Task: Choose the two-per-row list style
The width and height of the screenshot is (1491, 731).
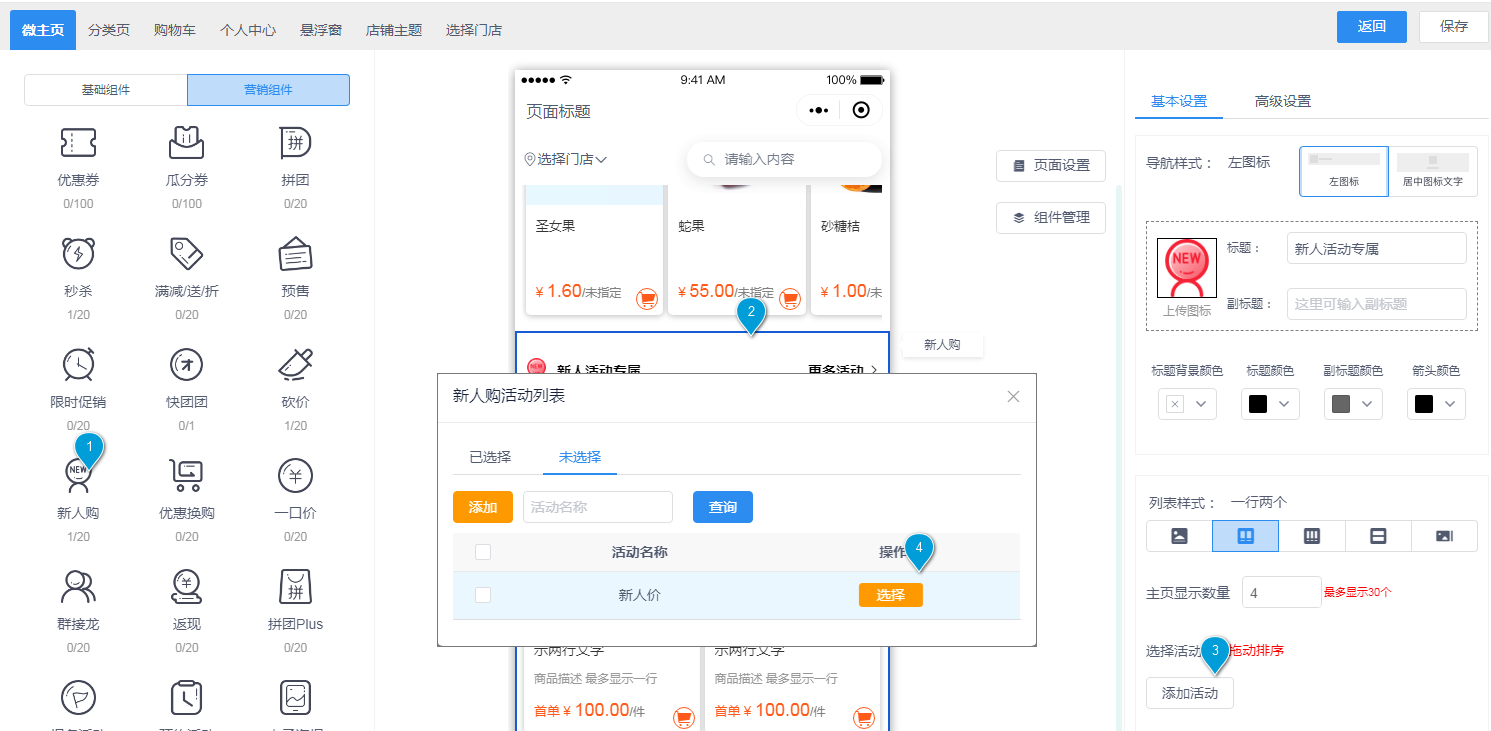Action: pyautogui.click(x=1245, y=536)
